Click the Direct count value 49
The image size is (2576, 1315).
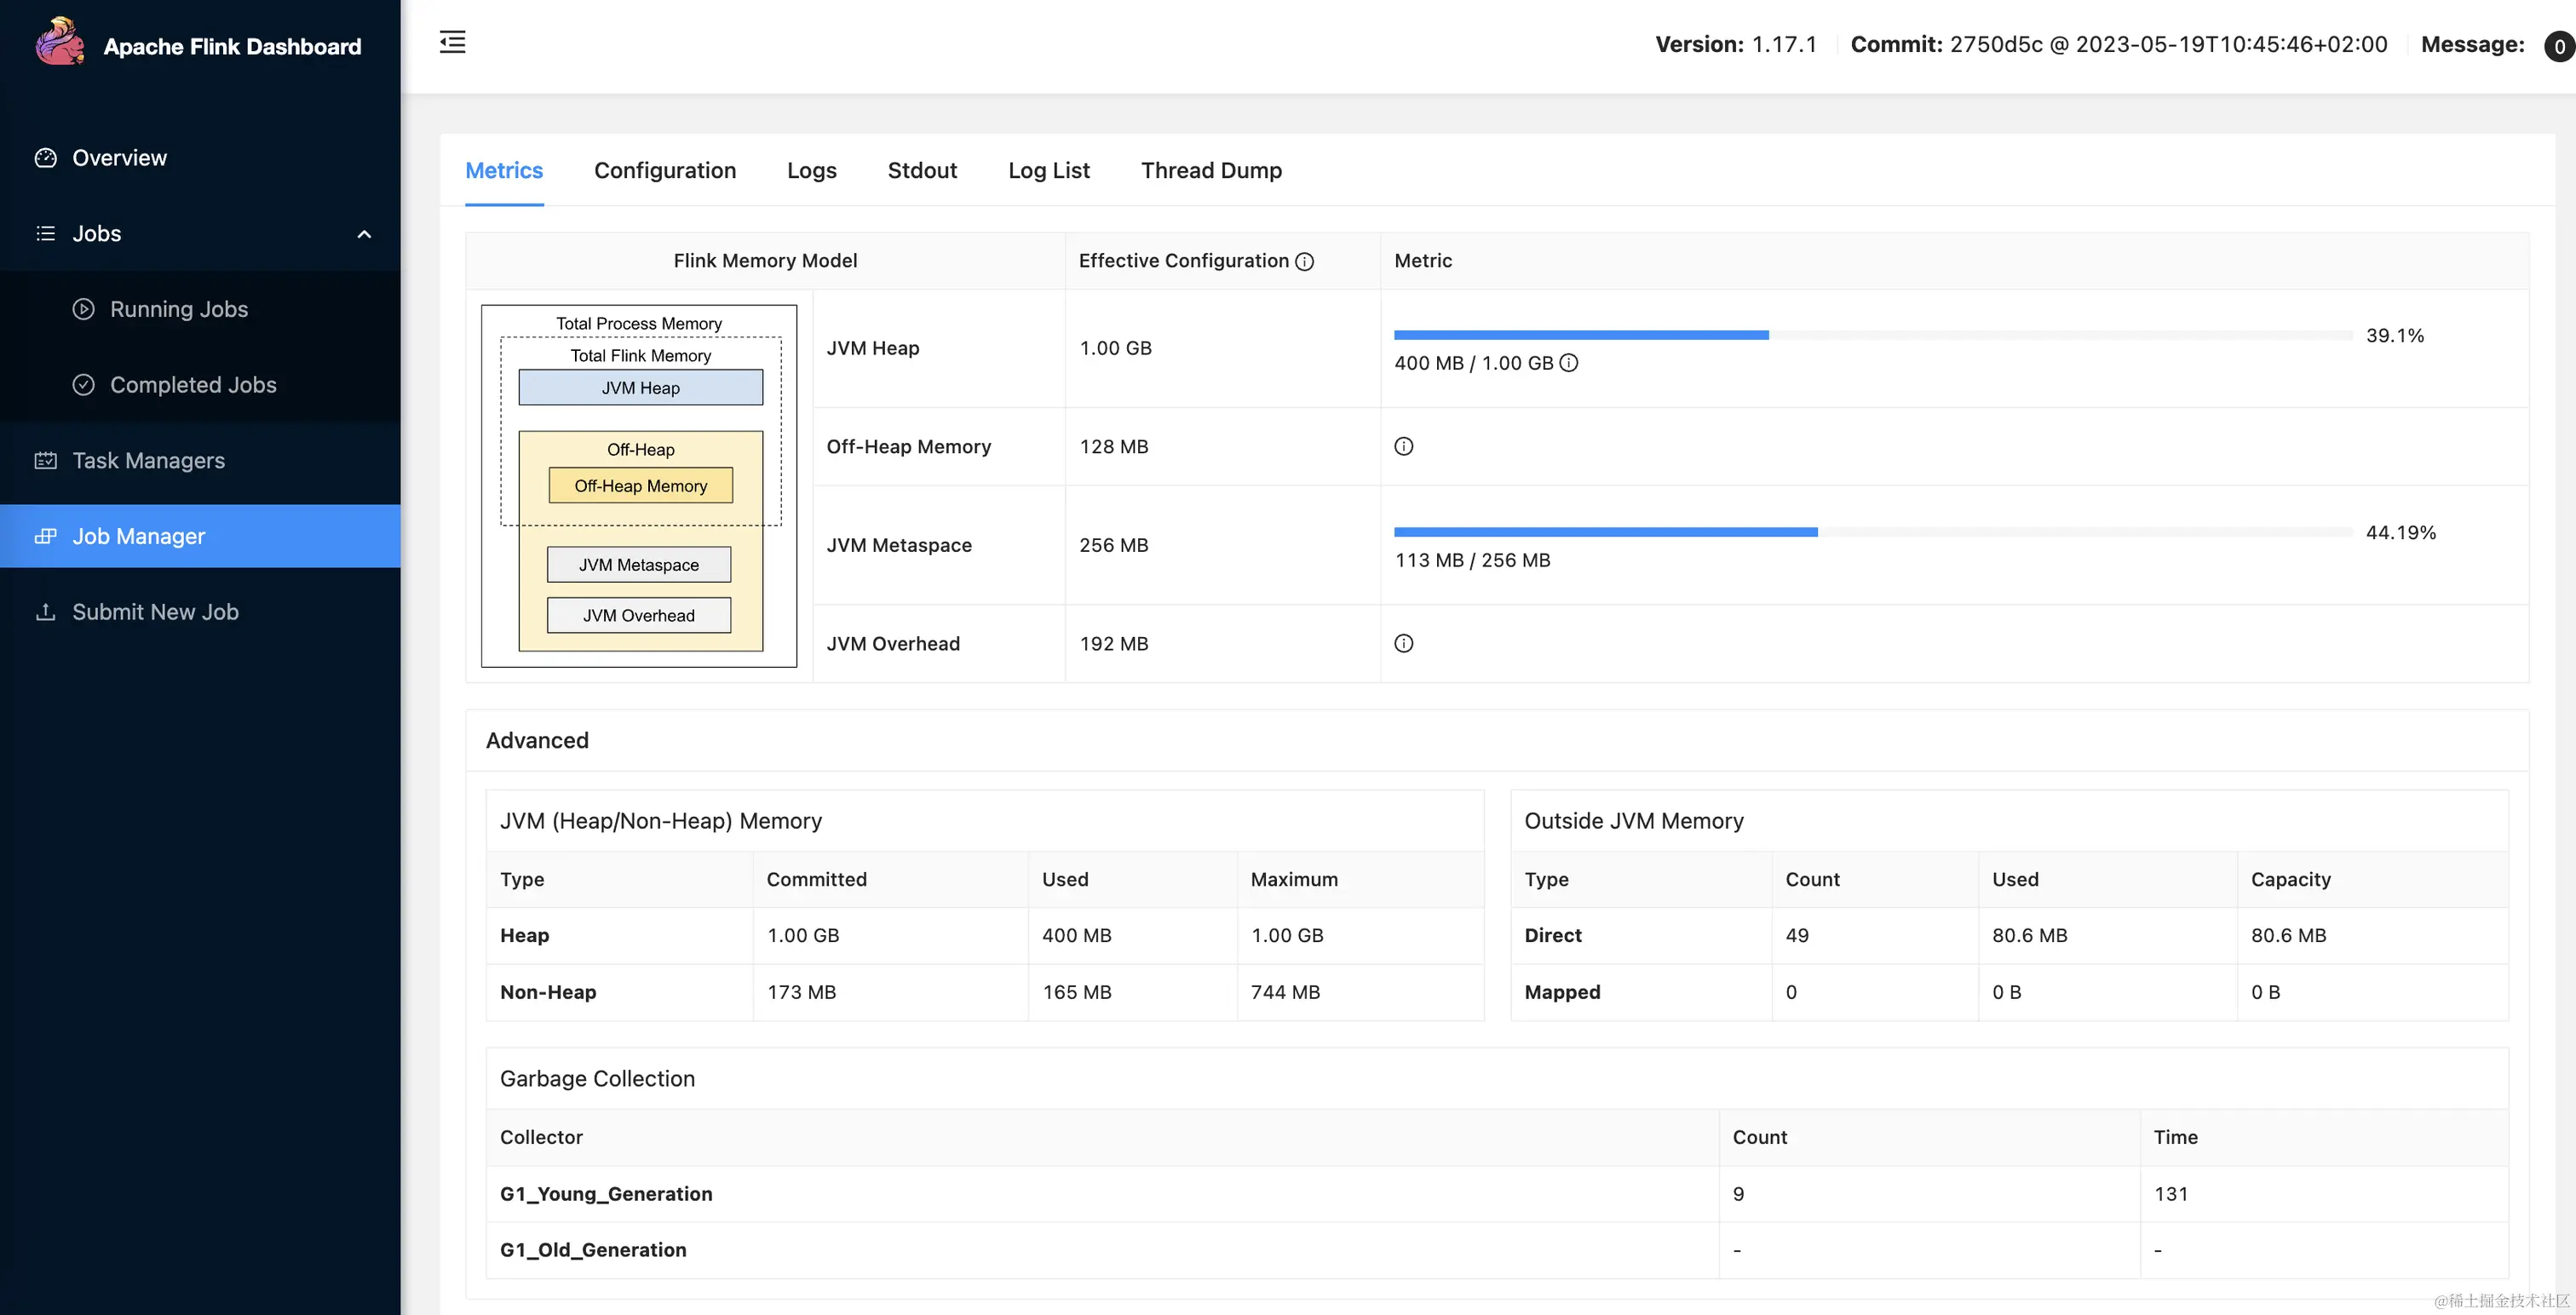1797,936
